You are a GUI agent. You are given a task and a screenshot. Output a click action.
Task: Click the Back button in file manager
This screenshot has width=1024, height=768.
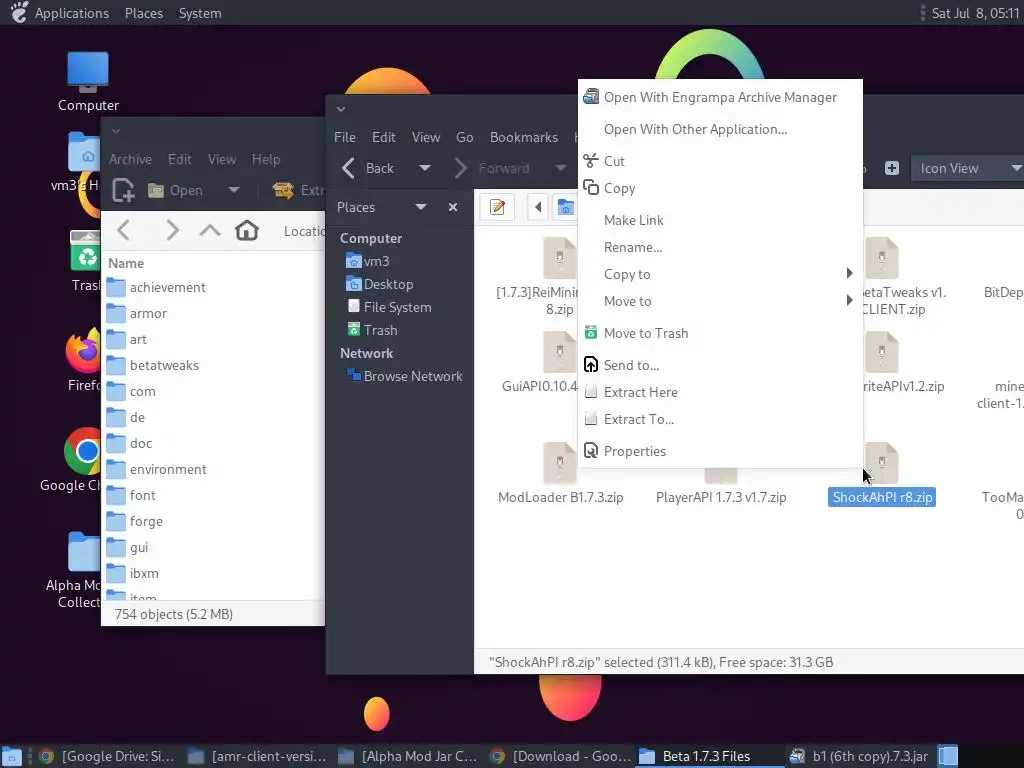pyautogui.click(x=369, y=168)
